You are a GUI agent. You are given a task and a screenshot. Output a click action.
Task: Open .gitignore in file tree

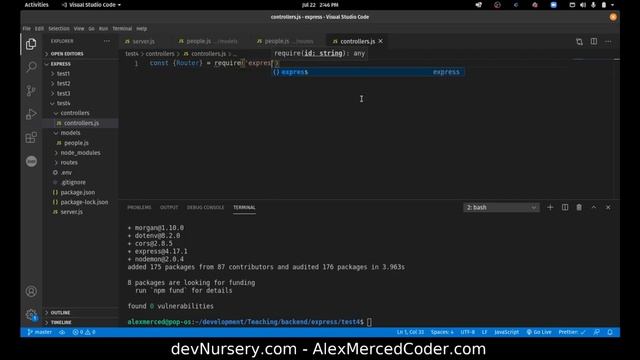(81, 182)
